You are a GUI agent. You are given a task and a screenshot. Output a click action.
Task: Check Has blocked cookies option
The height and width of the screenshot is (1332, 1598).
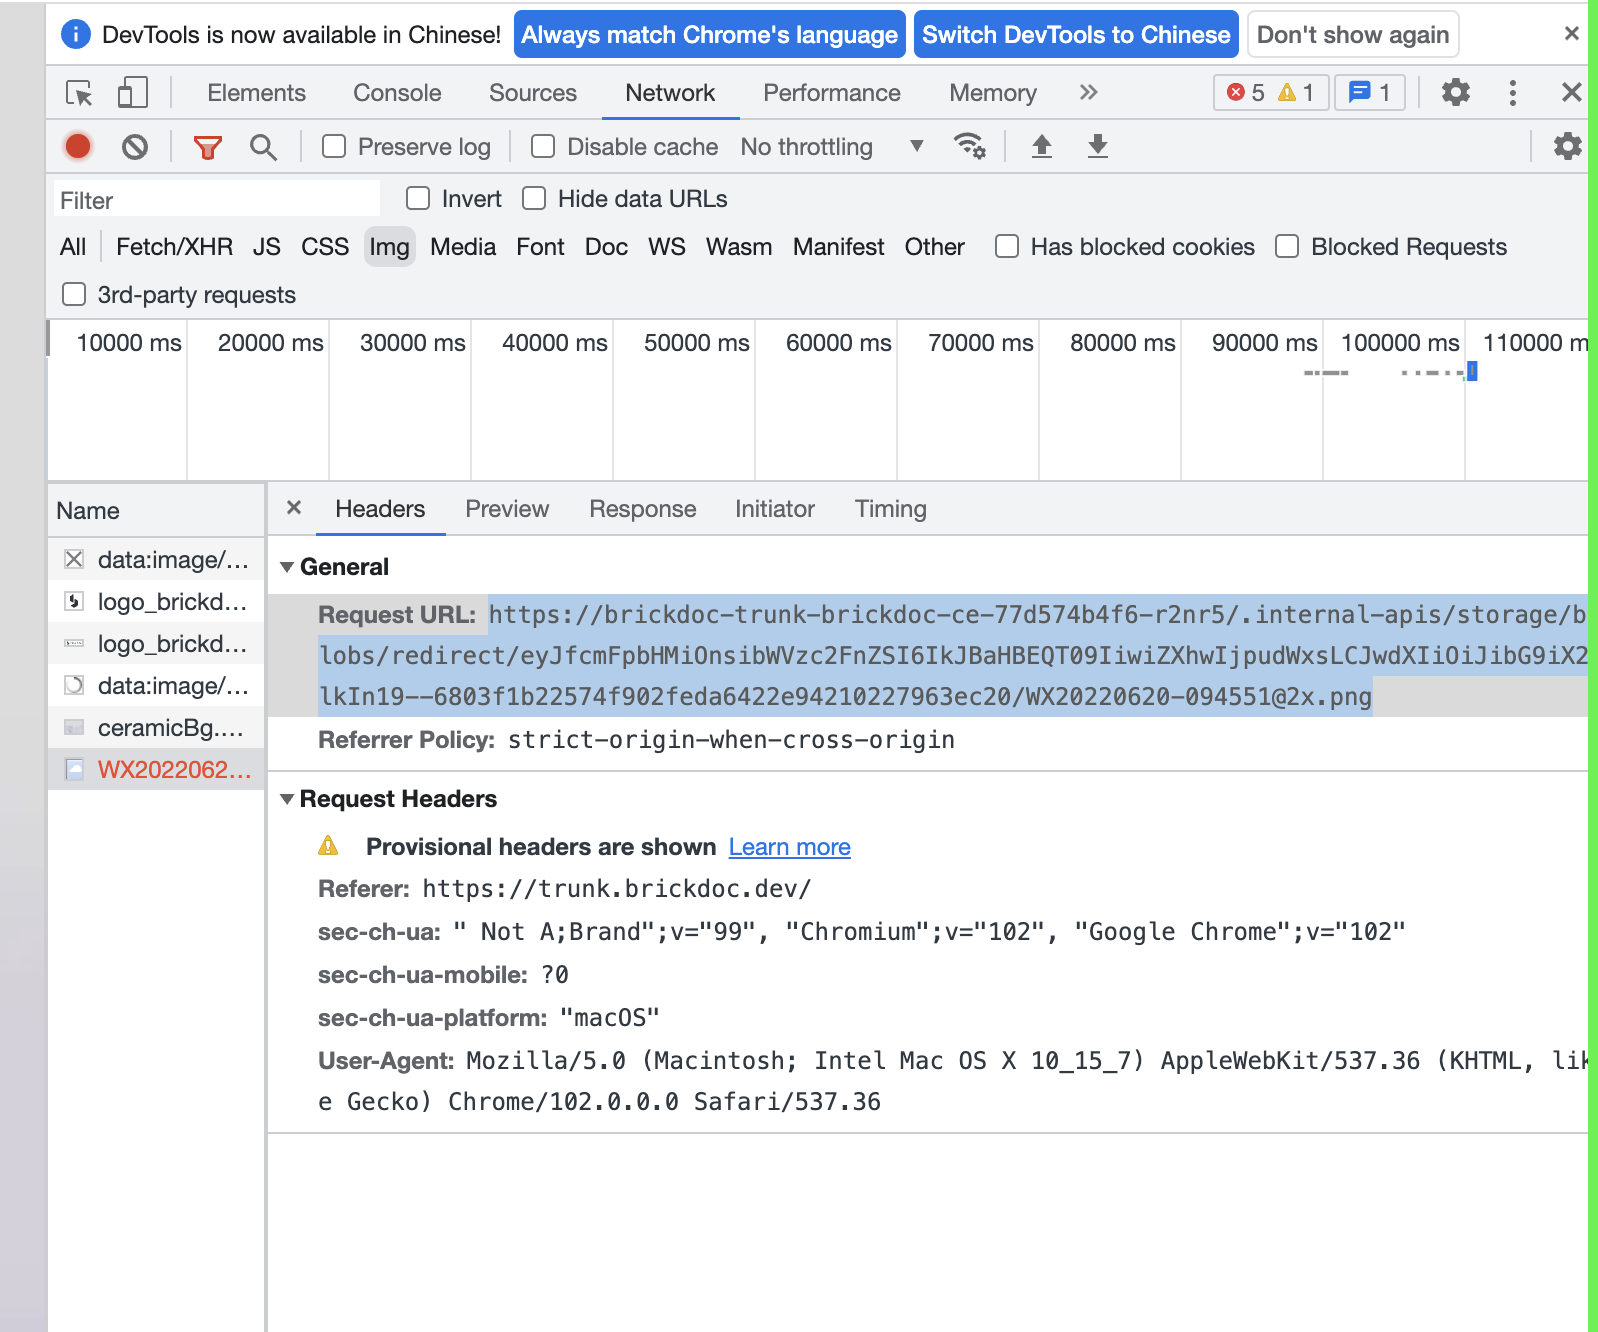(1007, 246)
